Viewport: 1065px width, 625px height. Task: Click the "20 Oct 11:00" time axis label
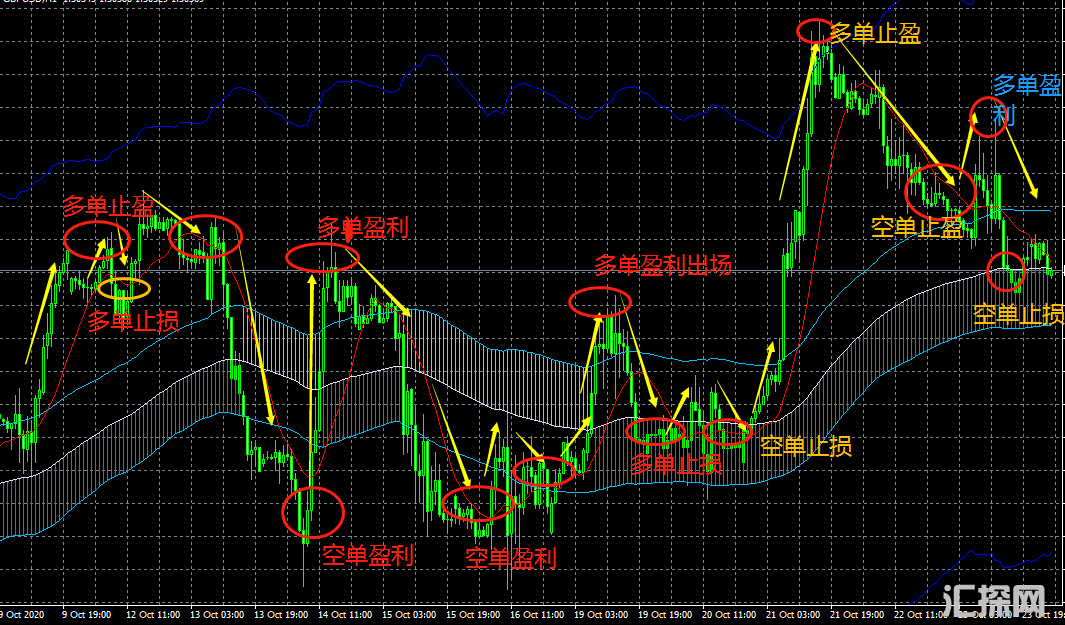pos(729,615)
